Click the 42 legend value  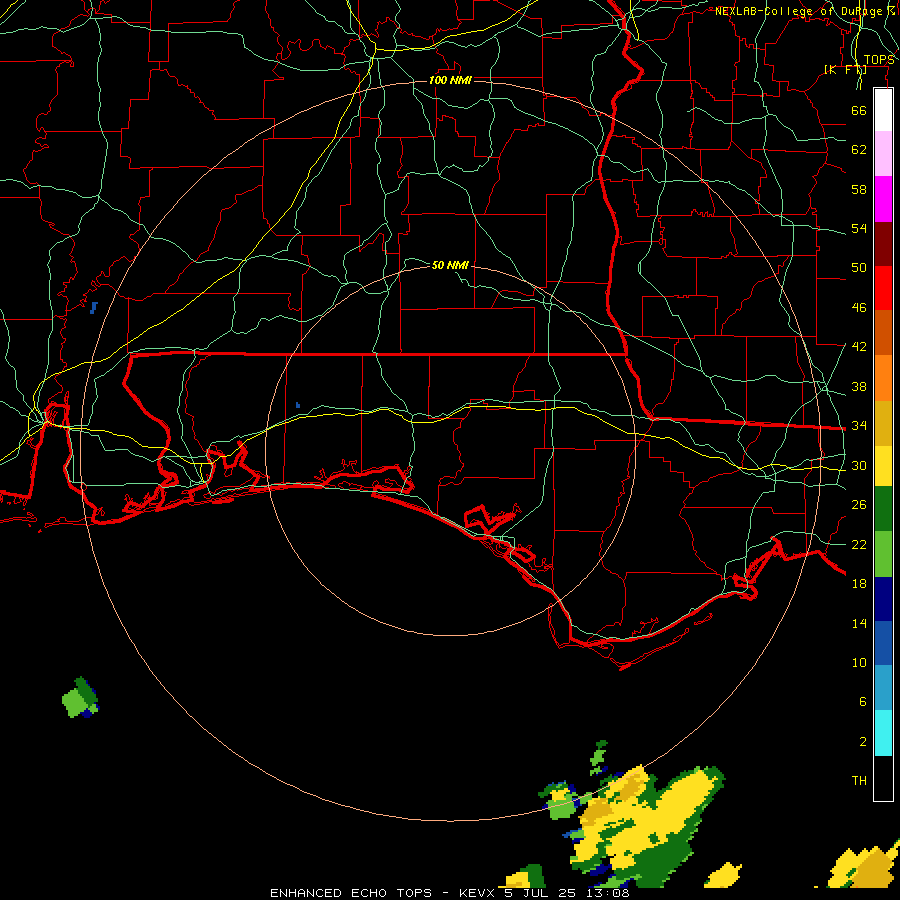(x=859, y=347)
